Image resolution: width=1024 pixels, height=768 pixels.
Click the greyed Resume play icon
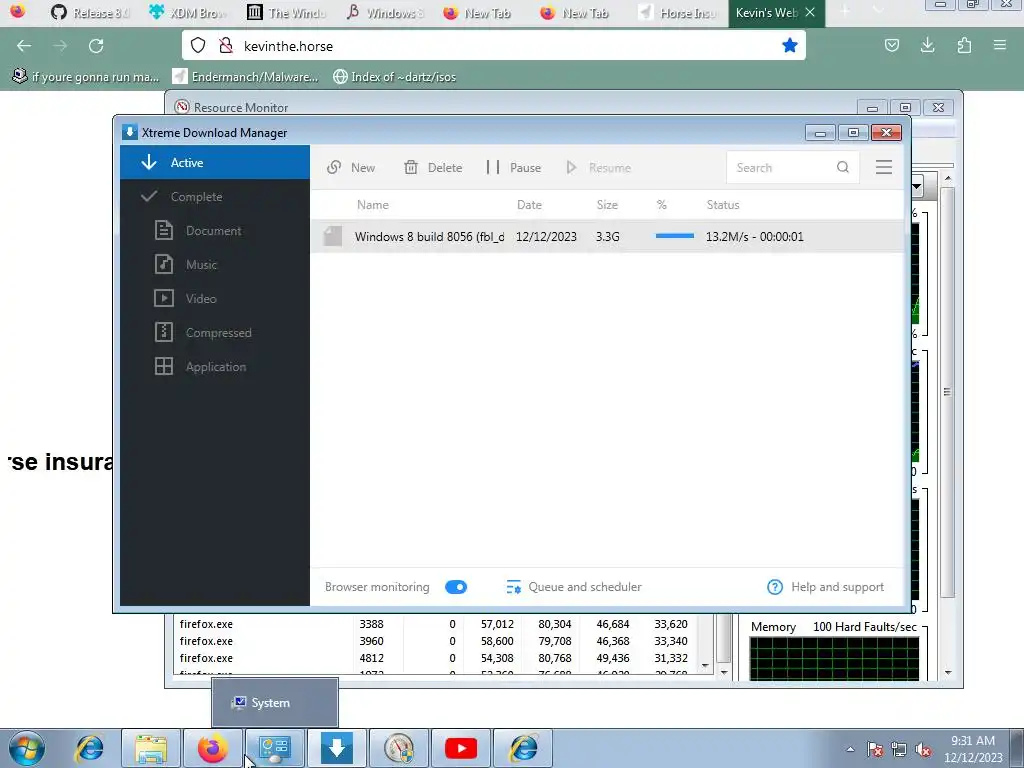pos(571,168)
